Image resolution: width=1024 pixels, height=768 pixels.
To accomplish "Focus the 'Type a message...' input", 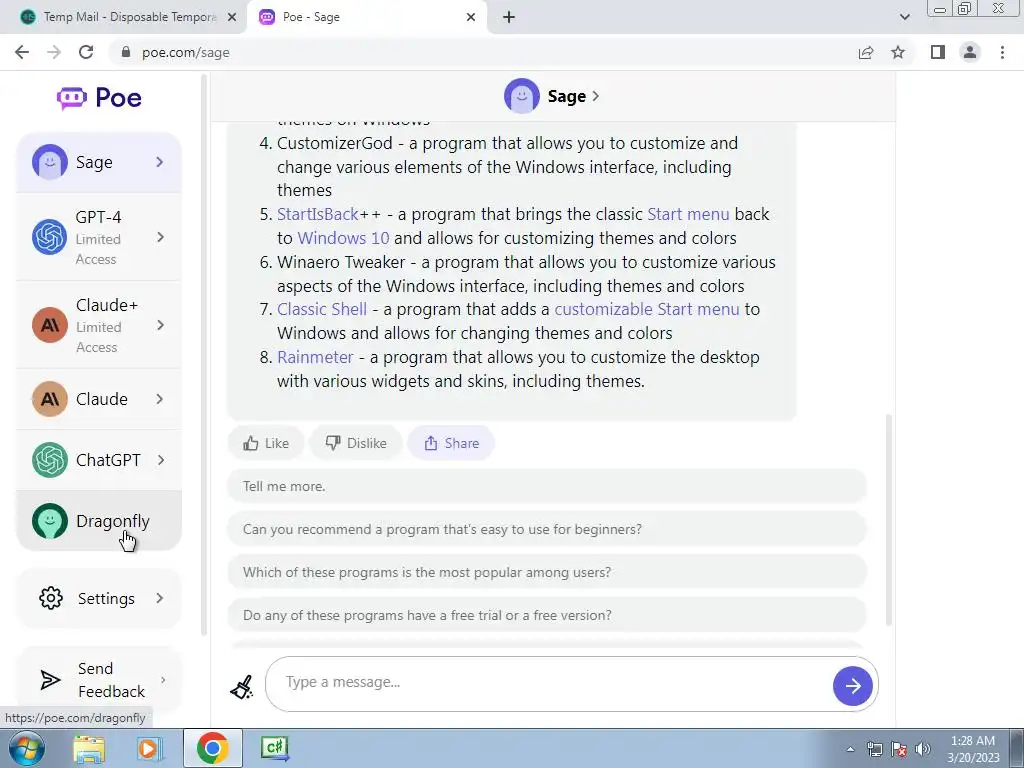I will pyautogui.click(x=549, y=682).
